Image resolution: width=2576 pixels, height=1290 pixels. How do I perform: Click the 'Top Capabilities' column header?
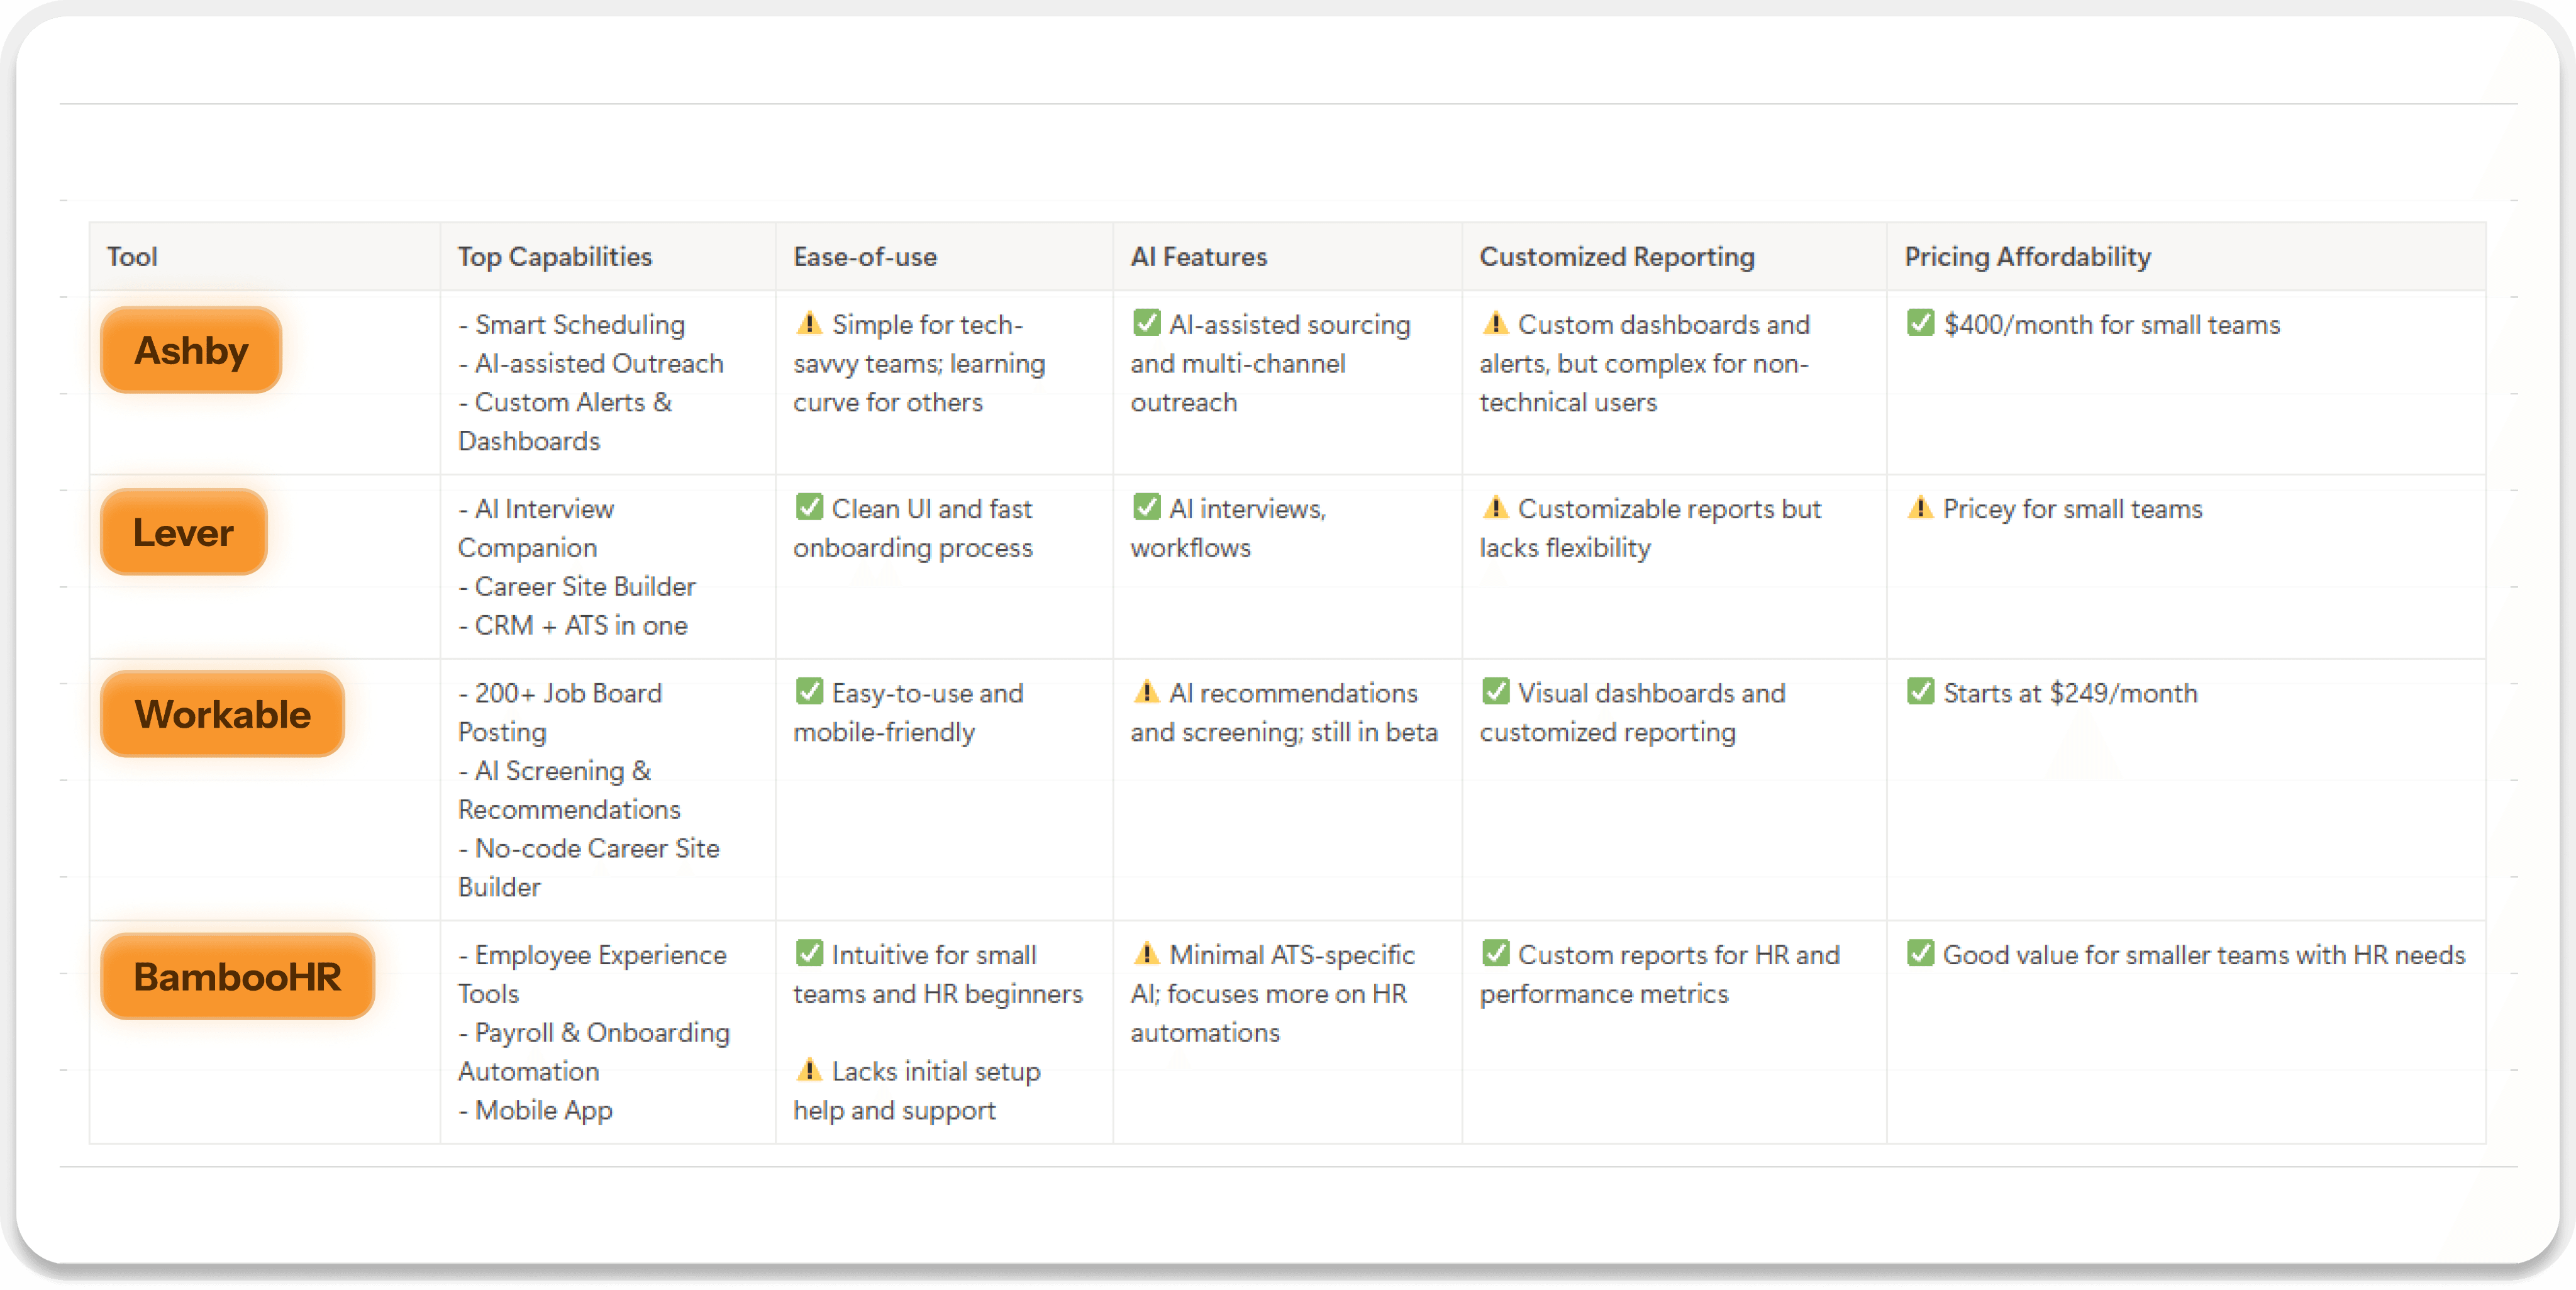pyautogui.click(x=554, y=257)
